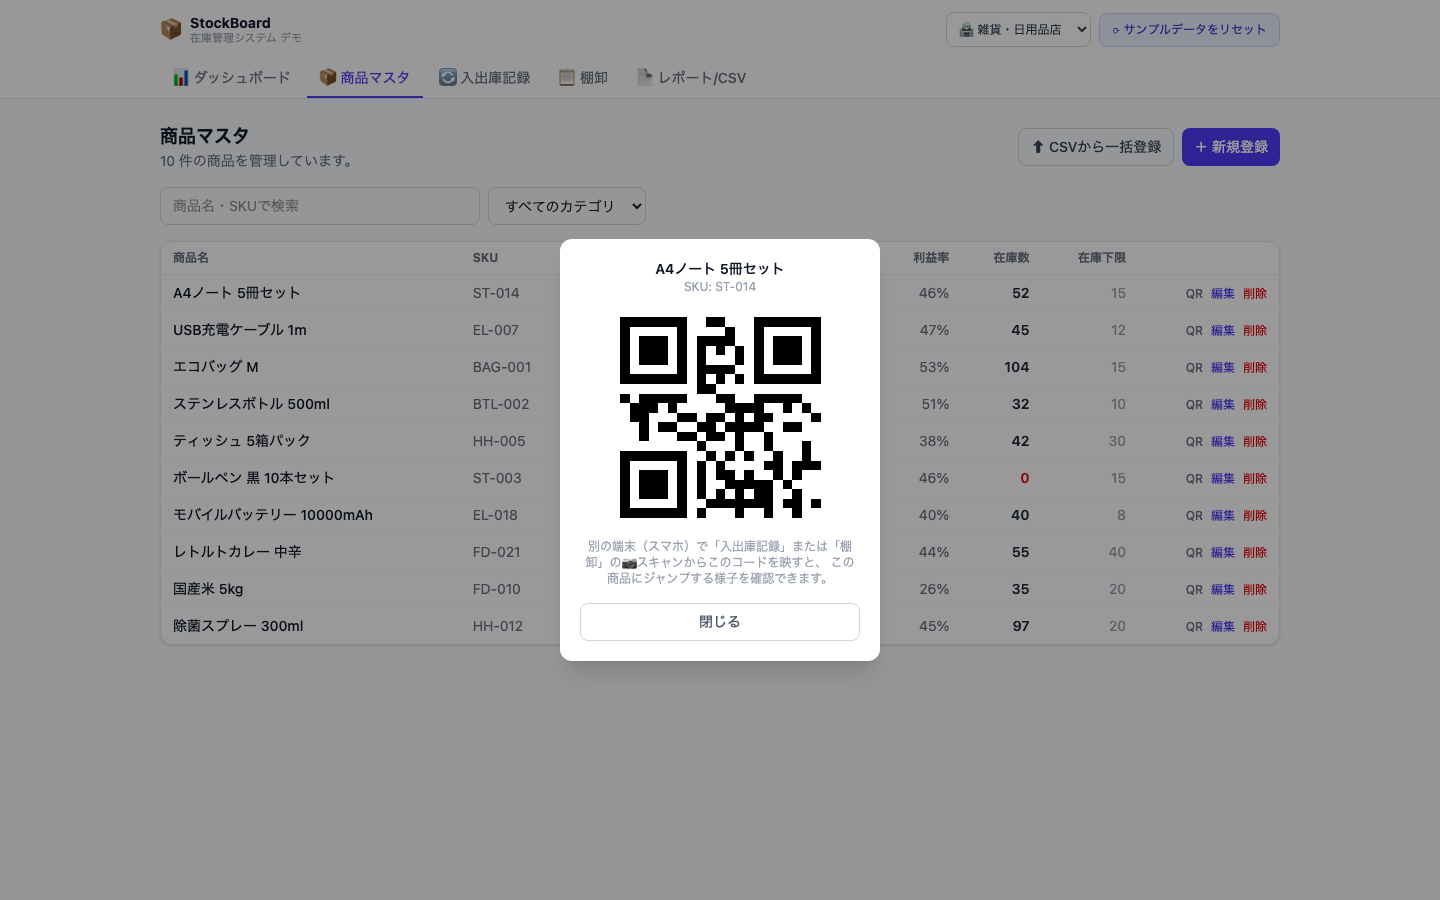Open the 雑貨・日用品店 store dropdown
This screenshot has height=900, width=1440.
1018,30
